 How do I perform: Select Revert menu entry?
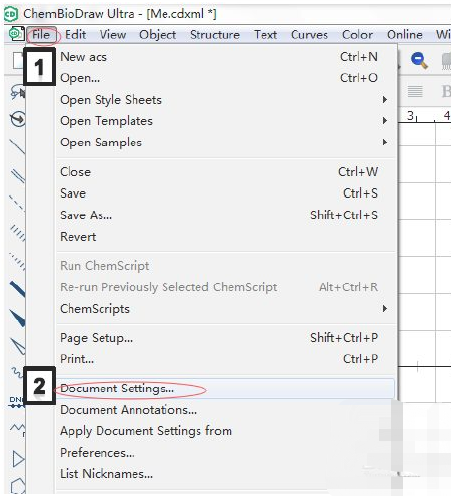tap(225, 237)
